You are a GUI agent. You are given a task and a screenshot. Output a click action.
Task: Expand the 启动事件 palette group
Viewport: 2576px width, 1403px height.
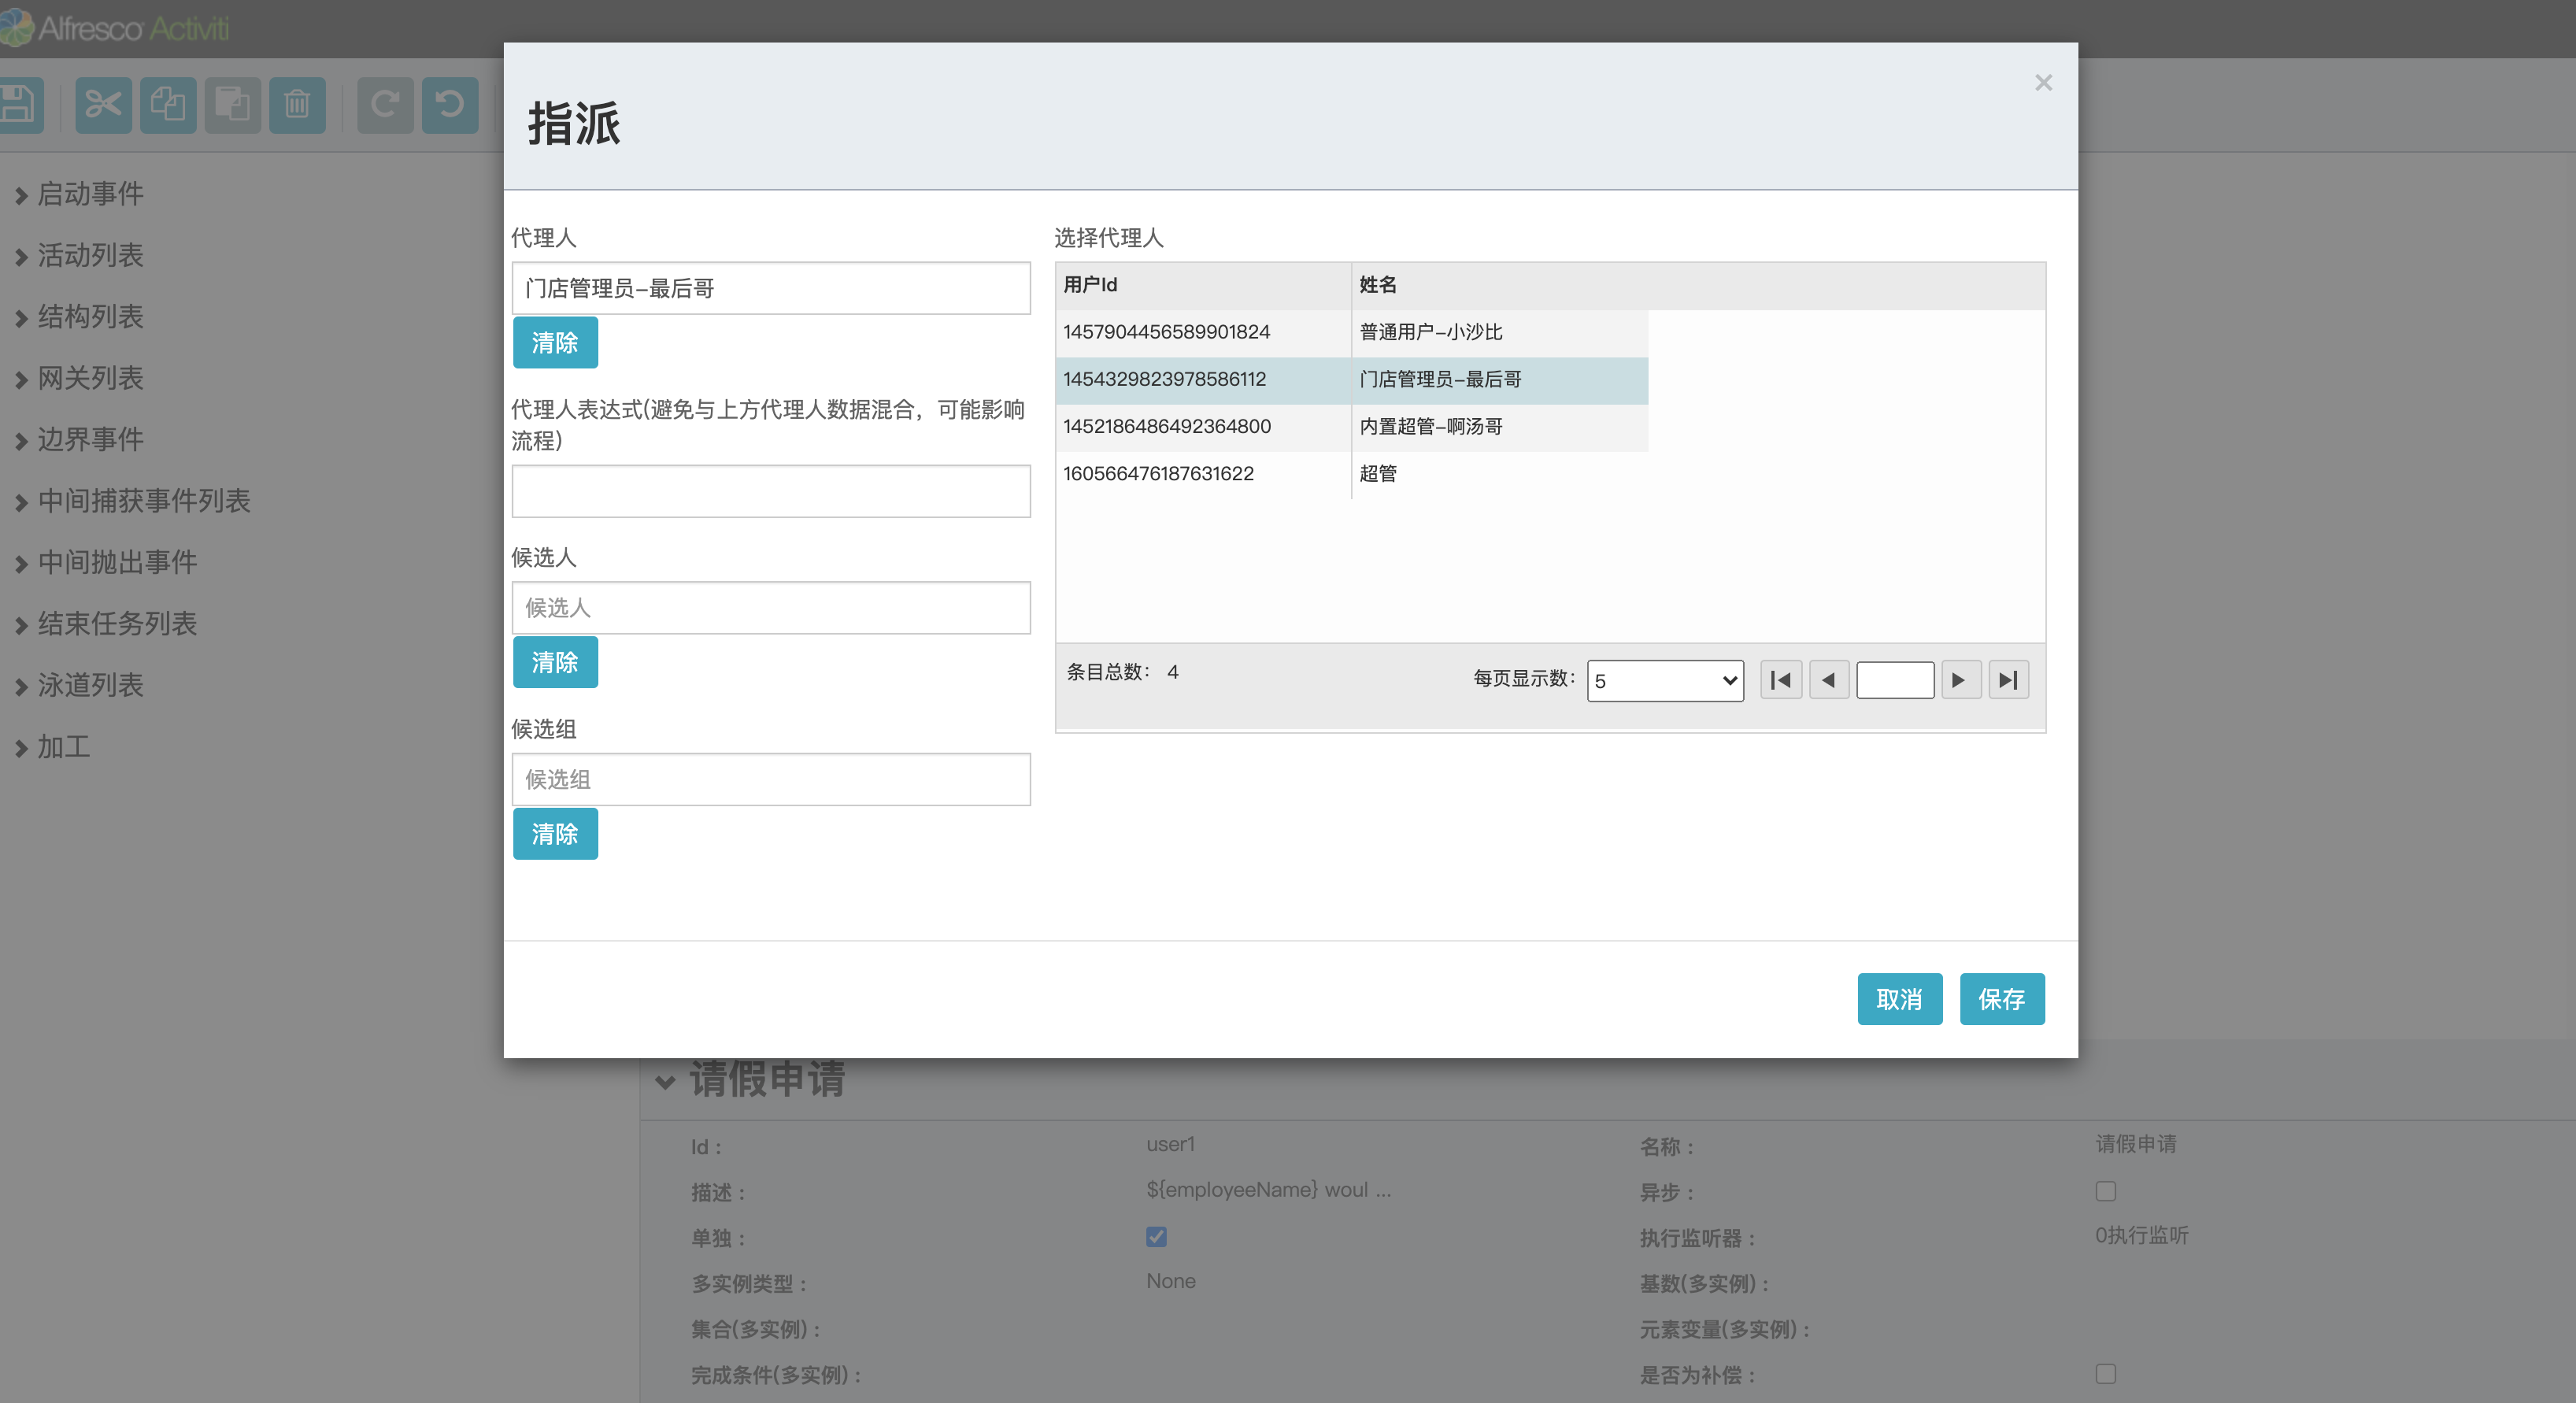90,194
